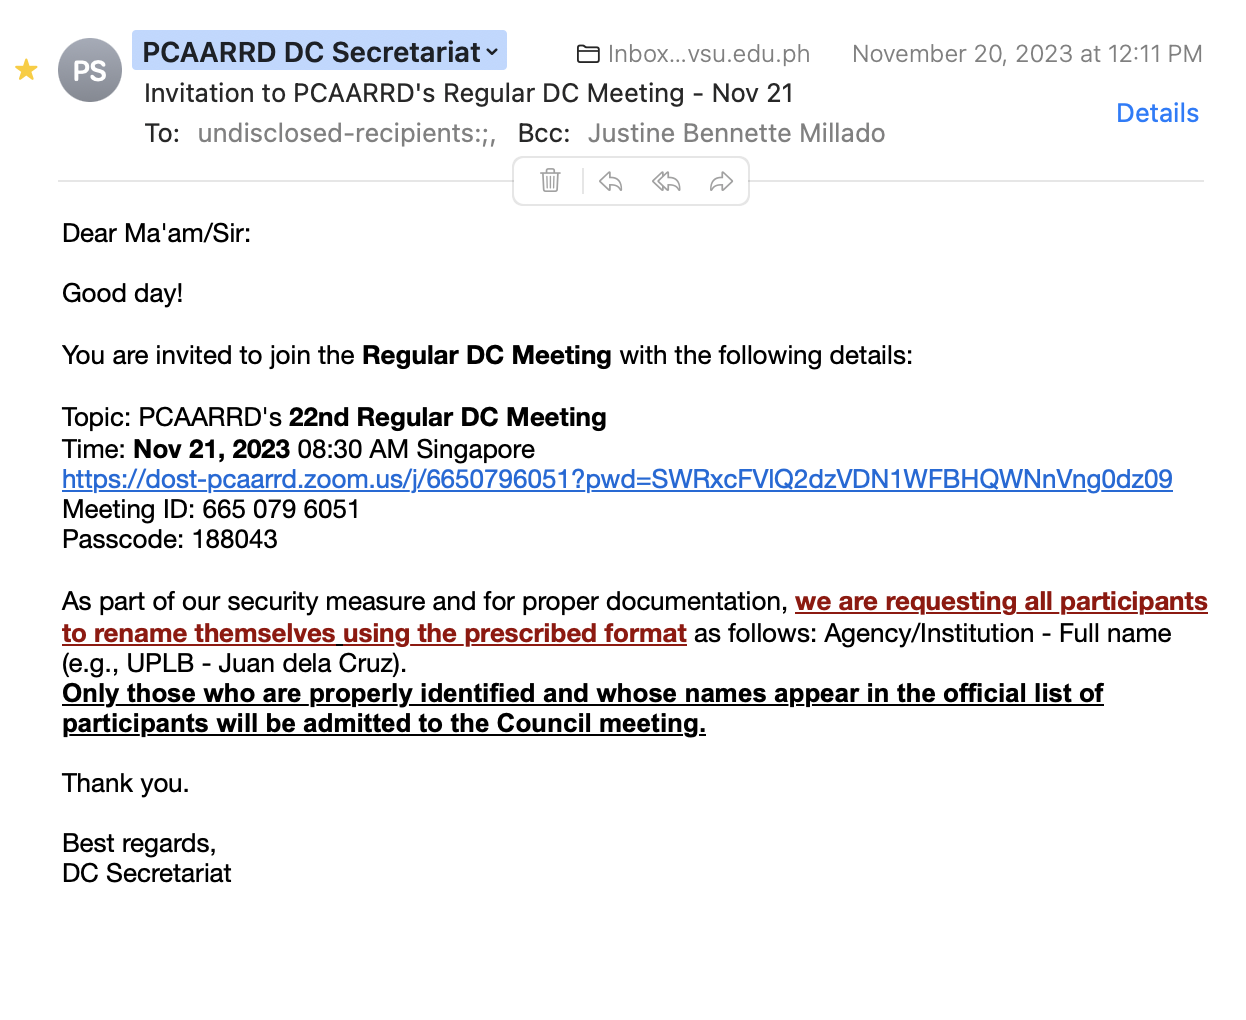Toggle the yellow star flag
The height and width of the screenshot is (1020, 1246).
pyautogui.click(x=27, y=70)
